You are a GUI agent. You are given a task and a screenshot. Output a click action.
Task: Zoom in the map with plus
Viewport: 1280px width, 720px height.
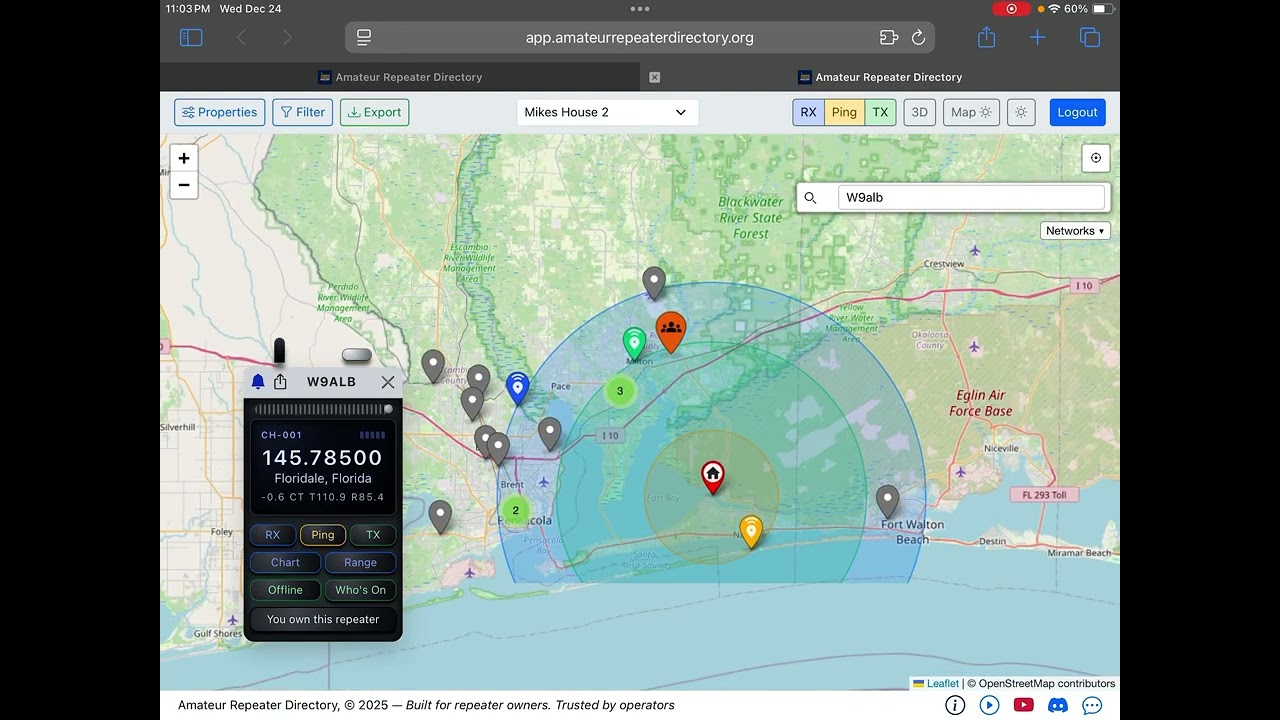[184, 158]
